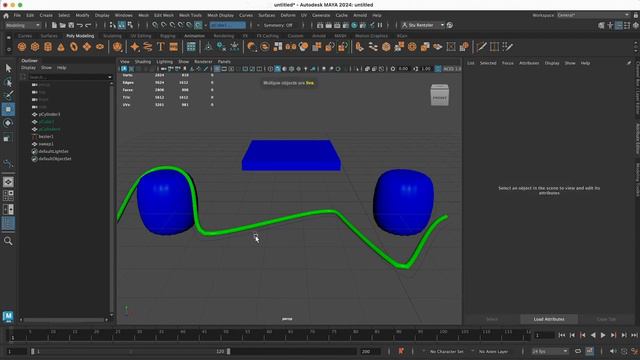Switch to the Poly Modeling shelf tab

[80, 36]
